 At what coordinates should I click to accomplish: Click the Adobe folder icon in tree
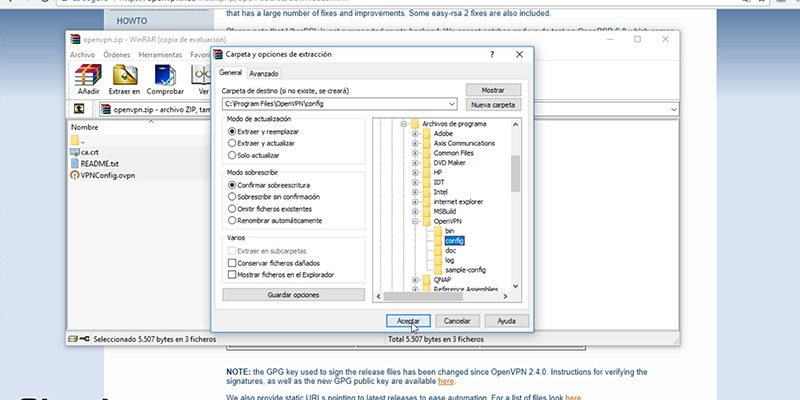point(427,134)
